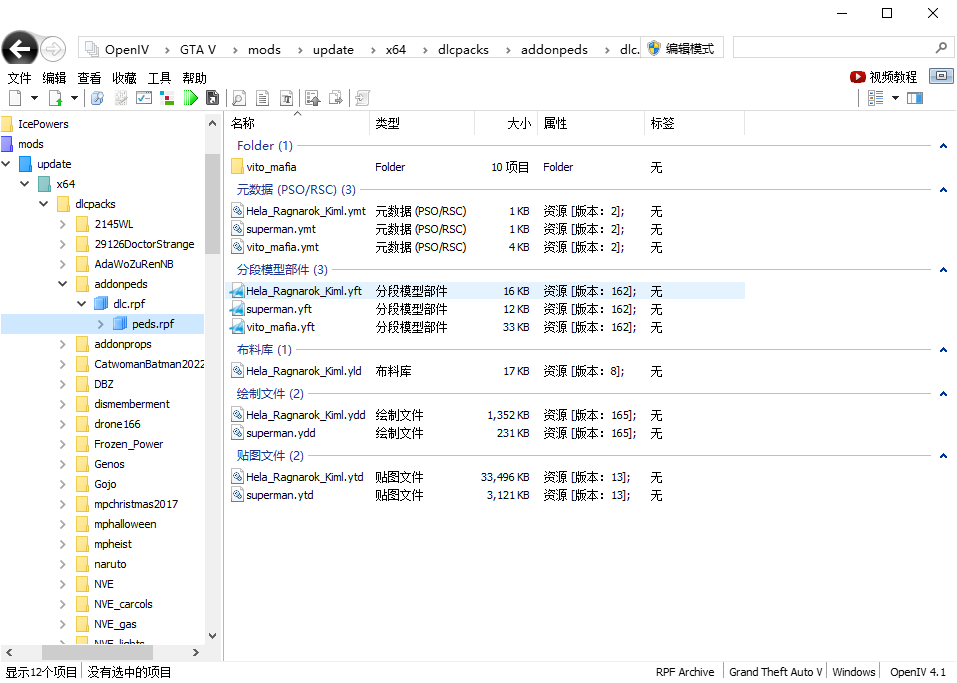Select the Frozen_Power folder in tree
957x683 pixels.
click(128, 444)
